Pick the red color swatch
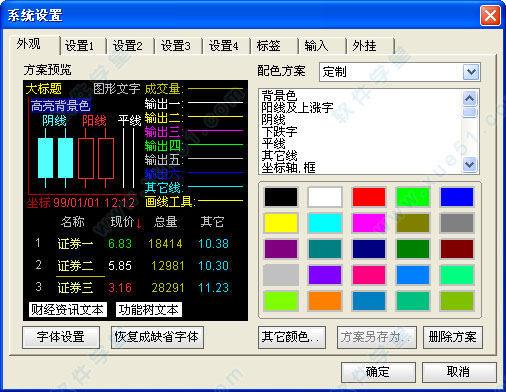 (369, 197)
